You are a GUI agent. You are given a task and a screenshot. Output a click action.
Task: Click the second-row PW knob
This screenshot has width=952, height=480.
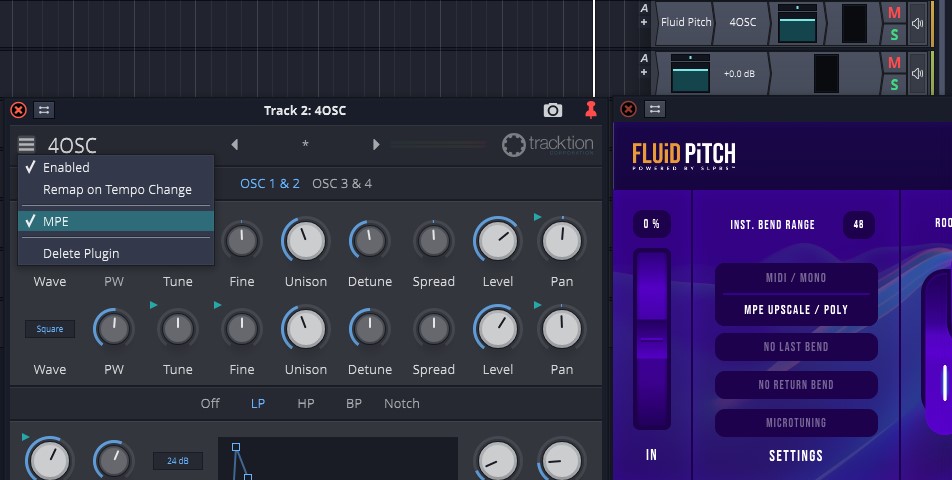114,328
